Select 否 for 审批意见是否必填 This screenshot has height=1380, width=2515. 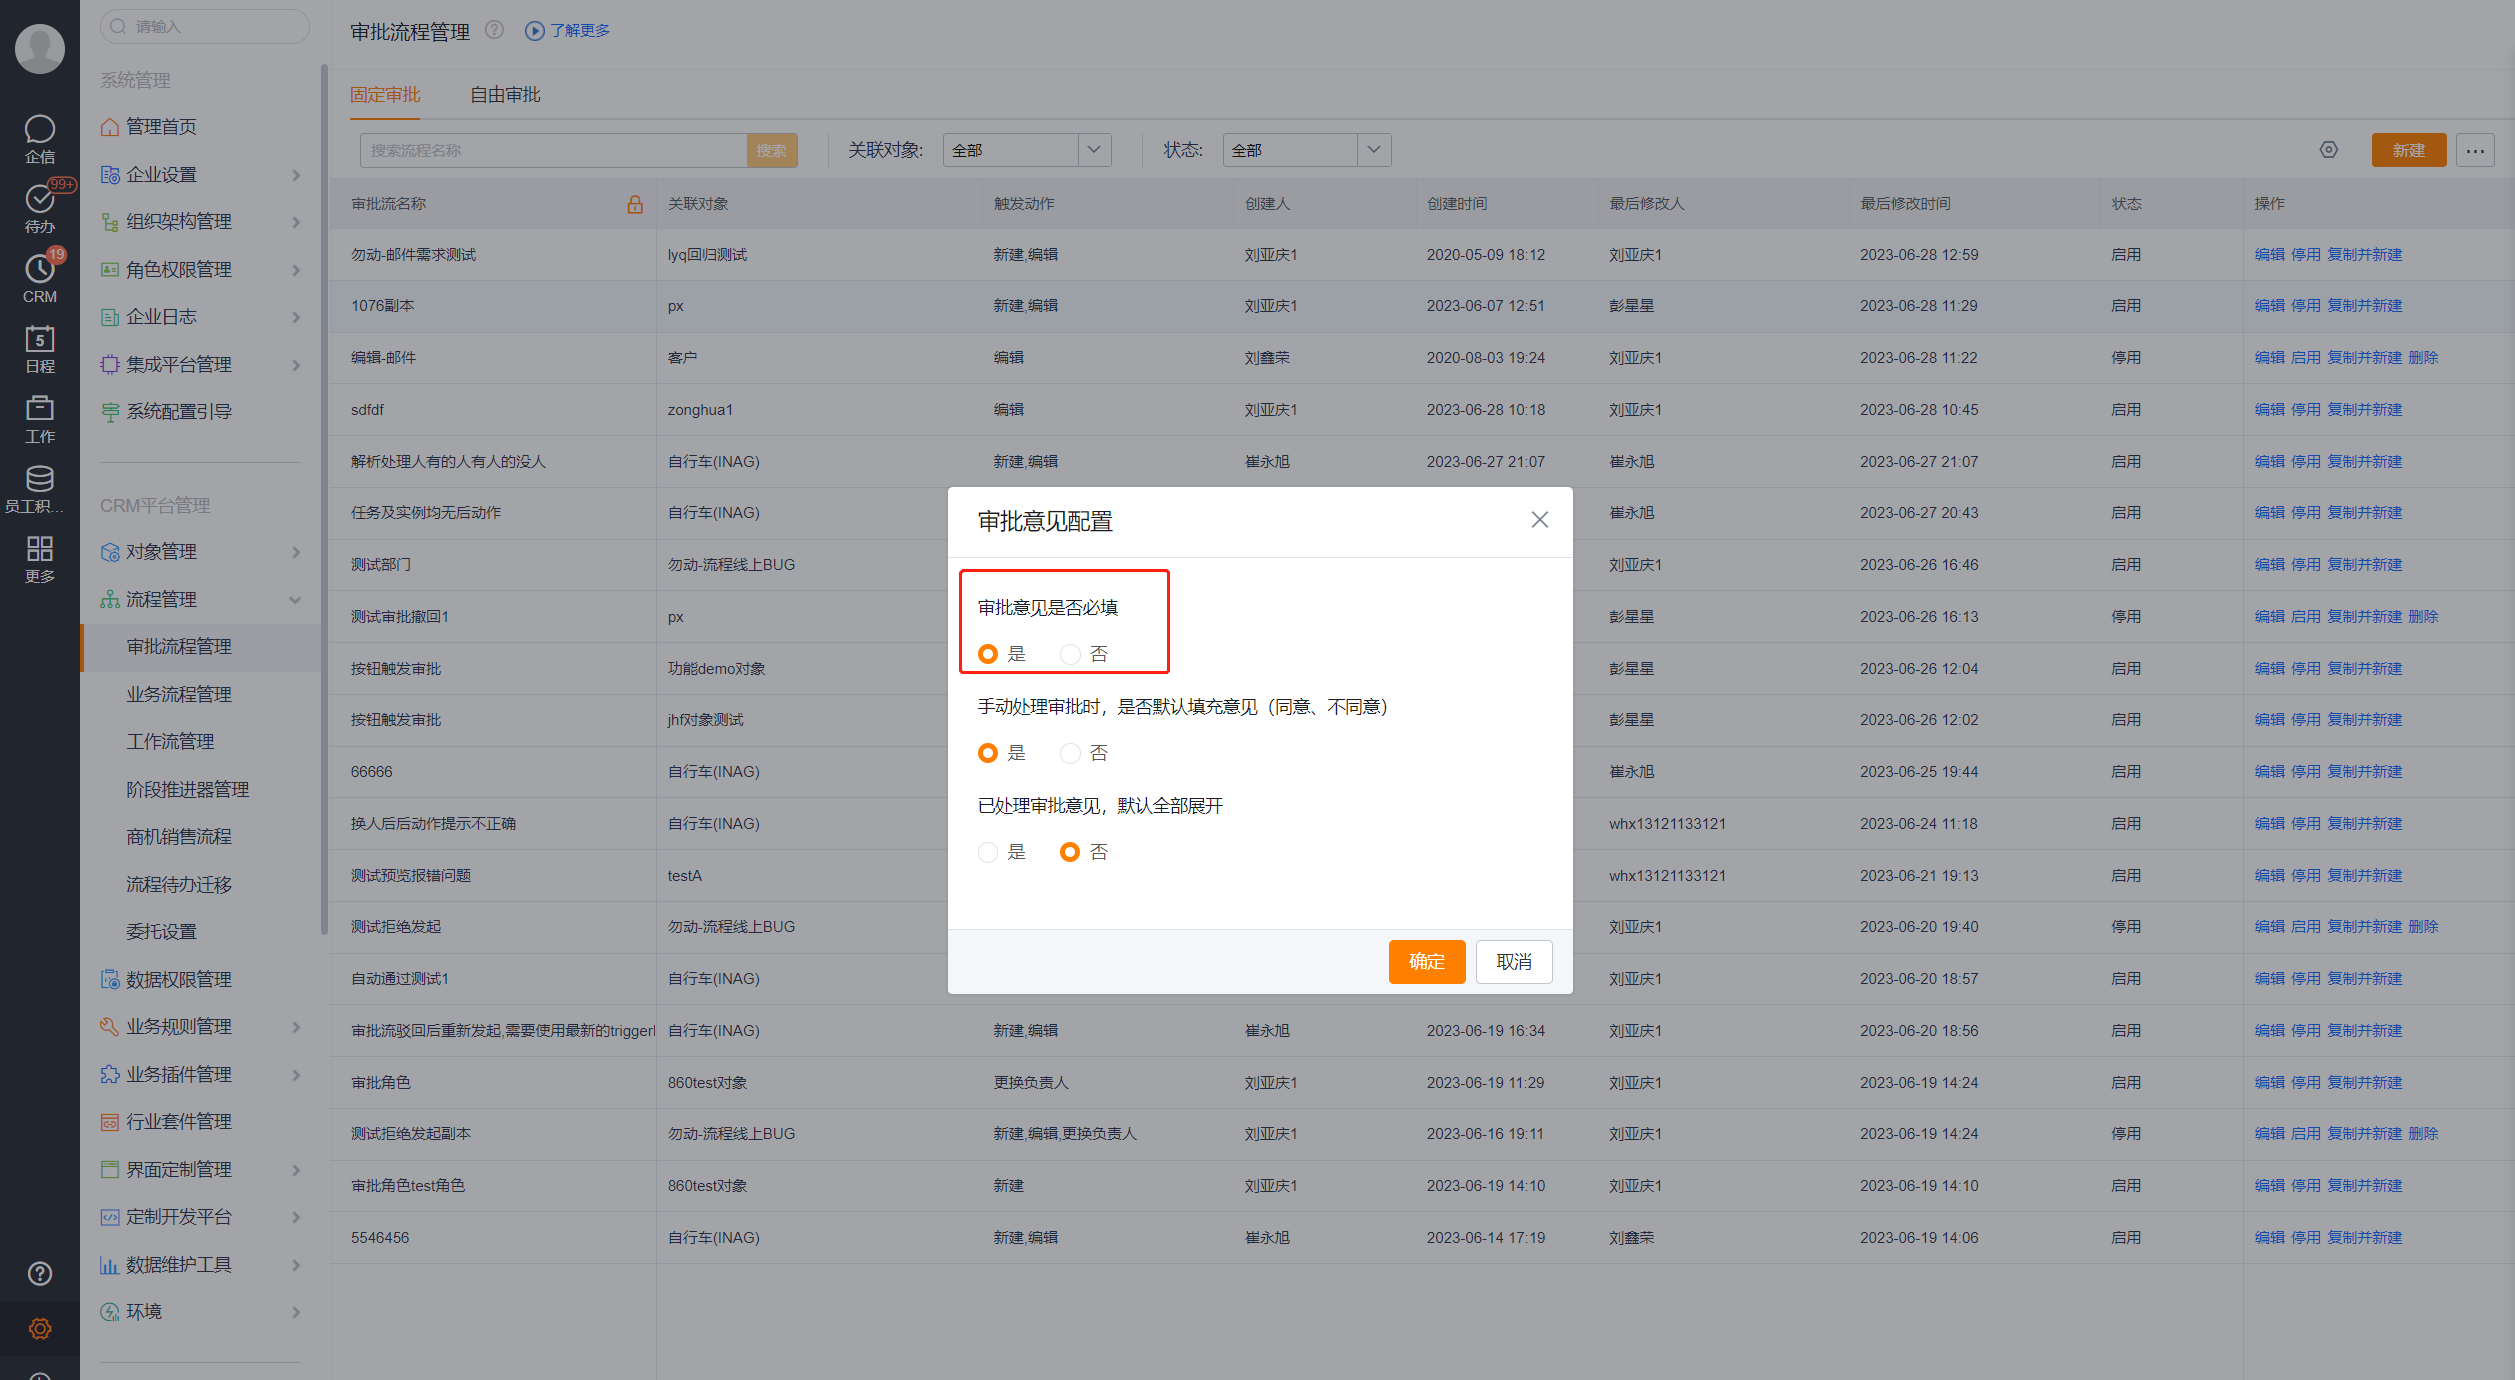tap(1070, 654)
